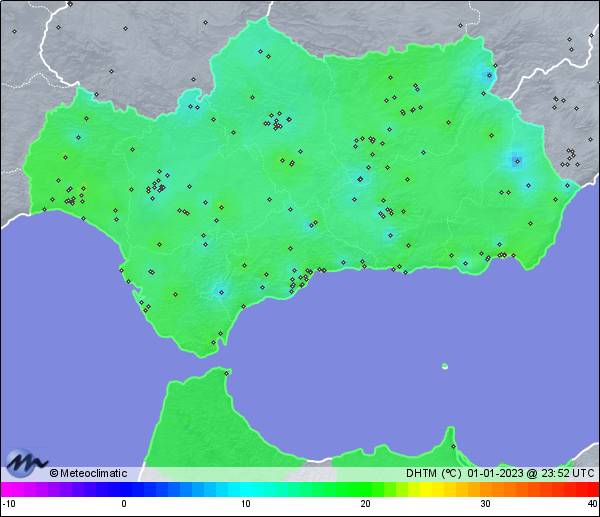Click the 0 label on temperature scale

tap(124, 504)
